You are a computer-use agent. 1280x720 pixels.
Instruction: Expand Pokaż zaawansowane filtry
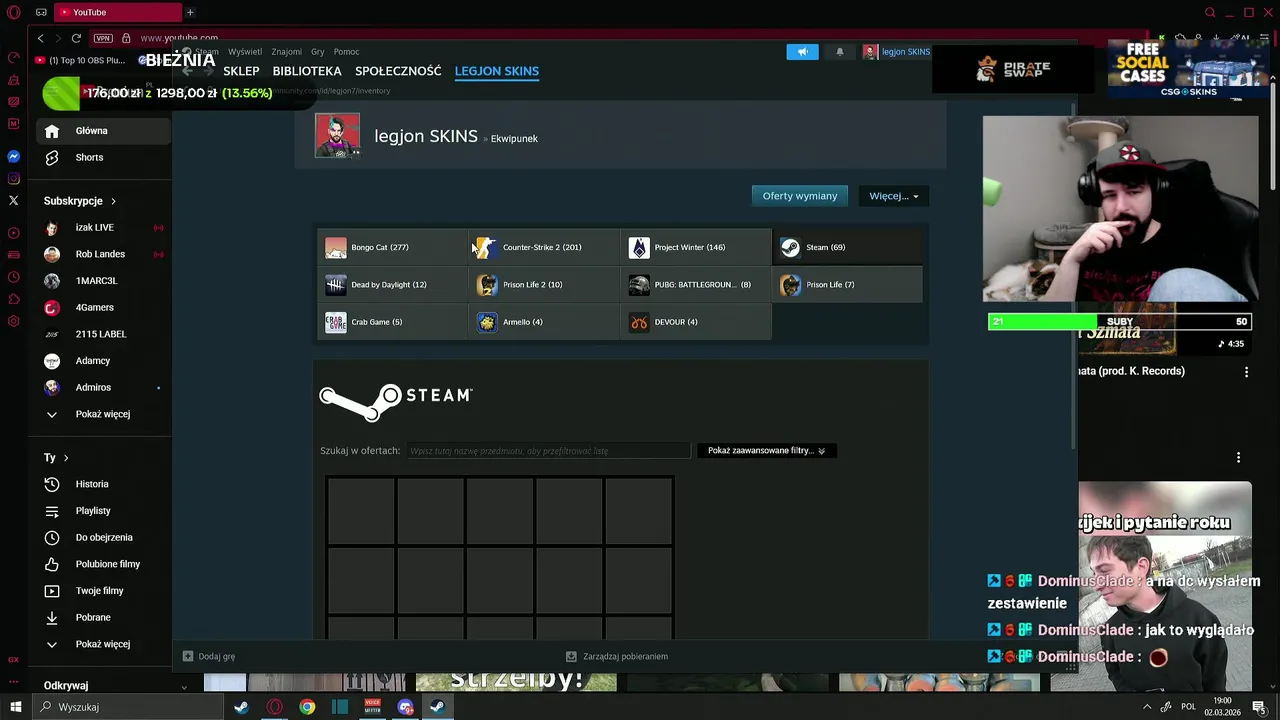click(x=767, y=451)
